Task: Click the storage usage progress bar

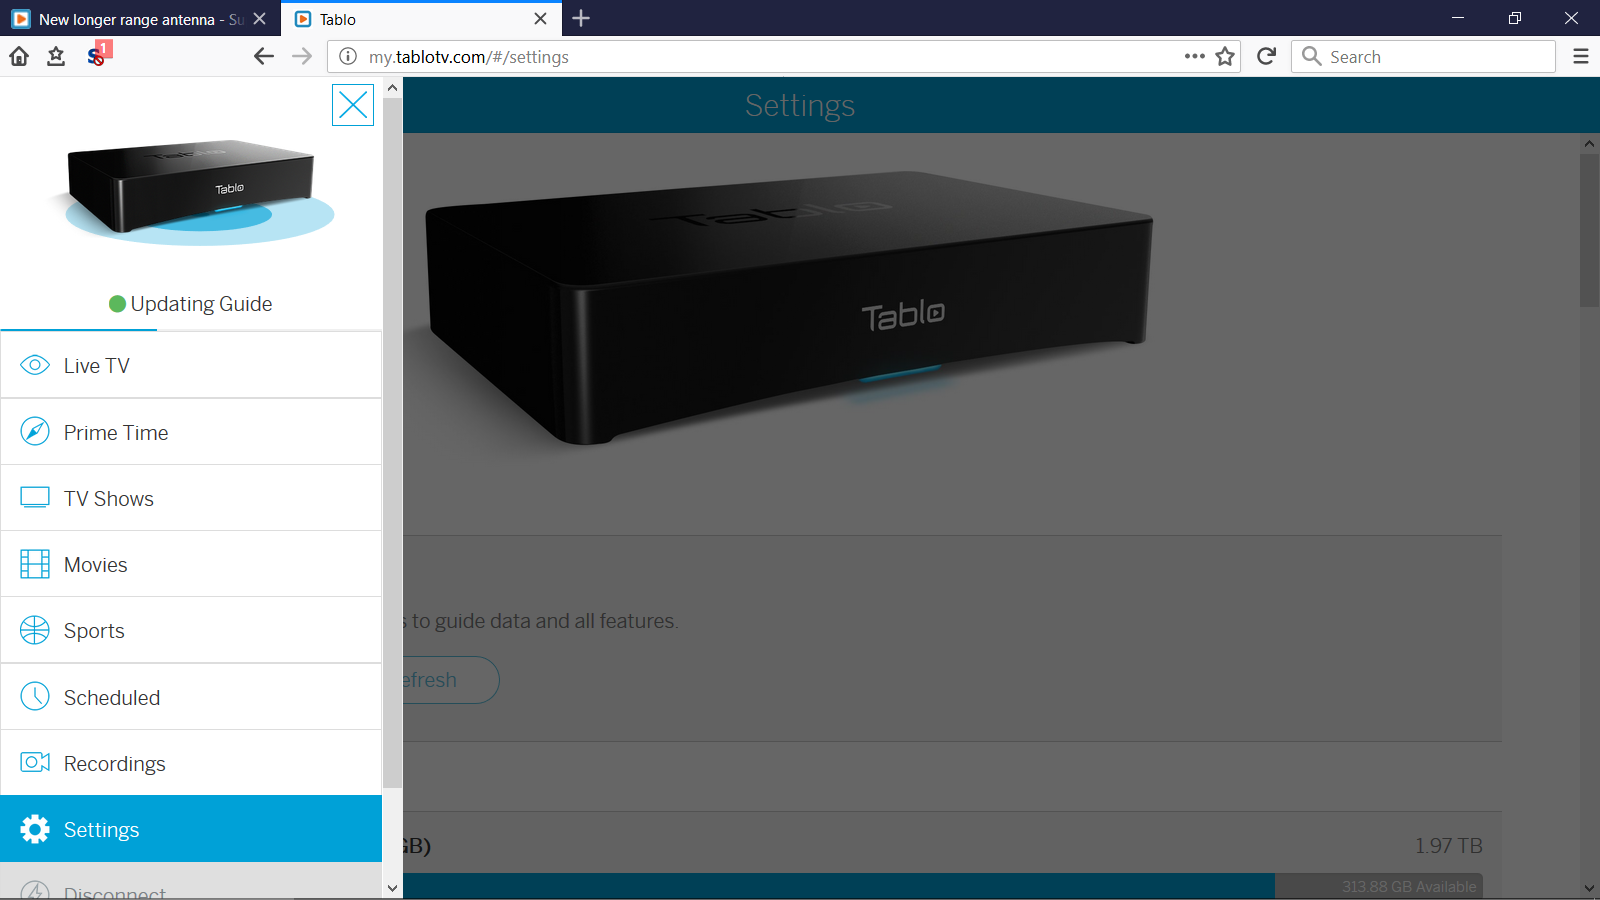Action: [x=943, y=886]
